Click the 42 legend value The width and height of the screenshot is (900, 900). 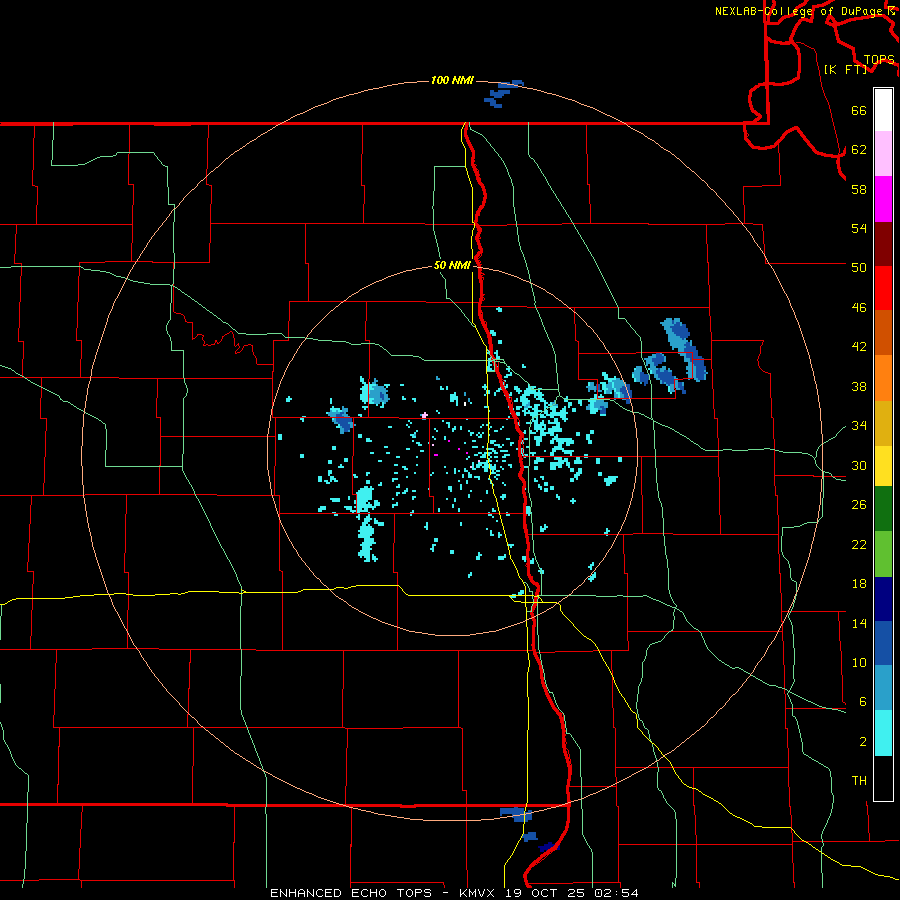(x=859, y=346)
